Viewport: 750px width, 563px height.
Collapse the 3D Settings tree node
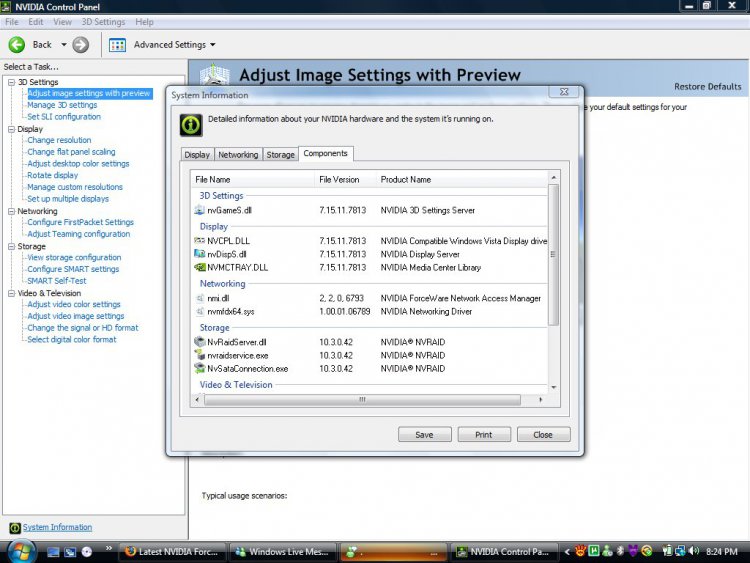11,82
